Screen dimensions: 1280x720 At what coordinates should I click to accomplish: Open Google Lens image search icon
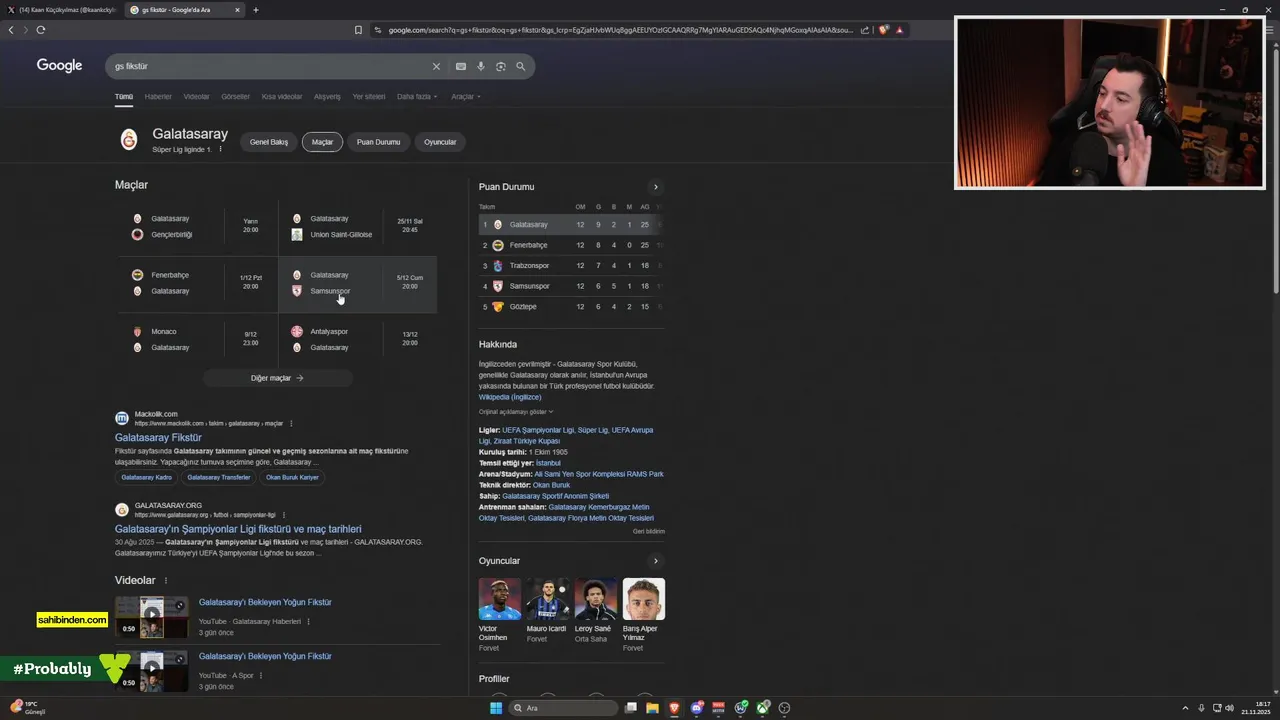(x=500, y=66)
